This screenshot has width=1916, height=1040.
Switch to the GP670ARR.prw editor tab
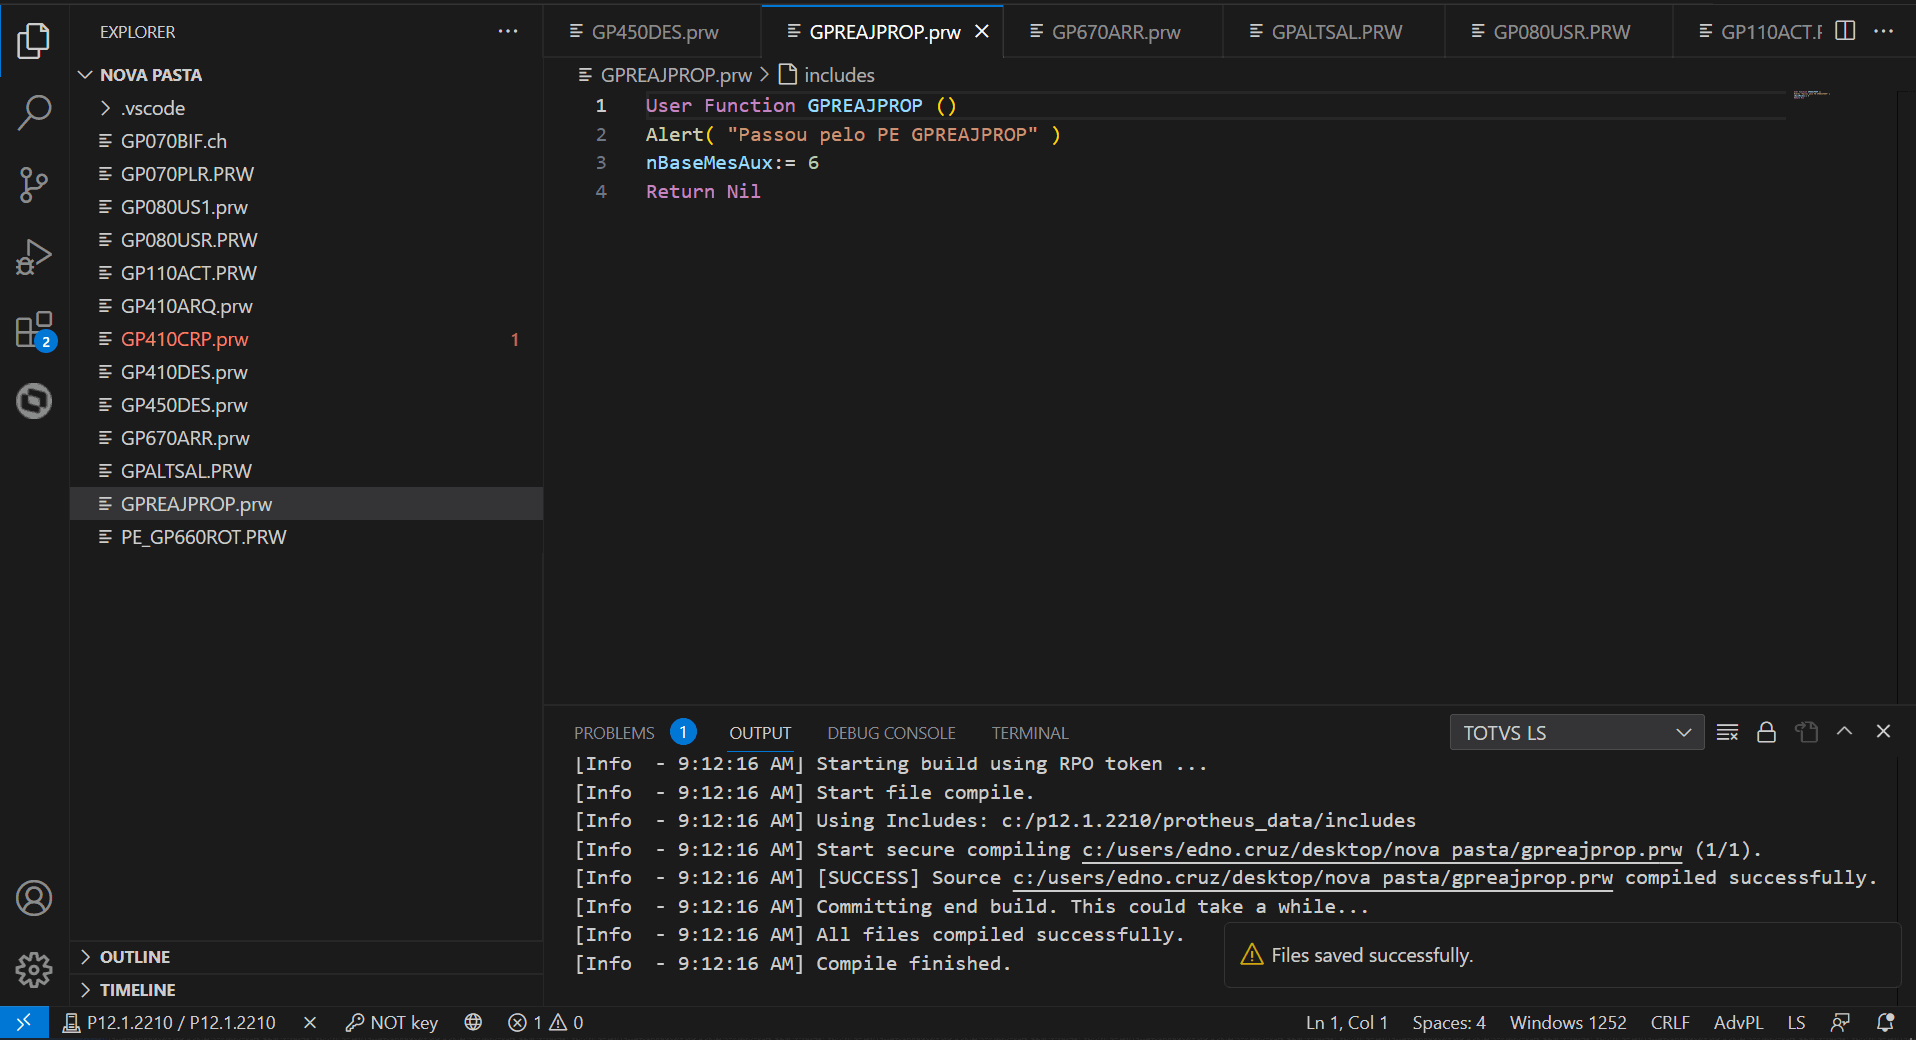click(x=1115, y=31)
